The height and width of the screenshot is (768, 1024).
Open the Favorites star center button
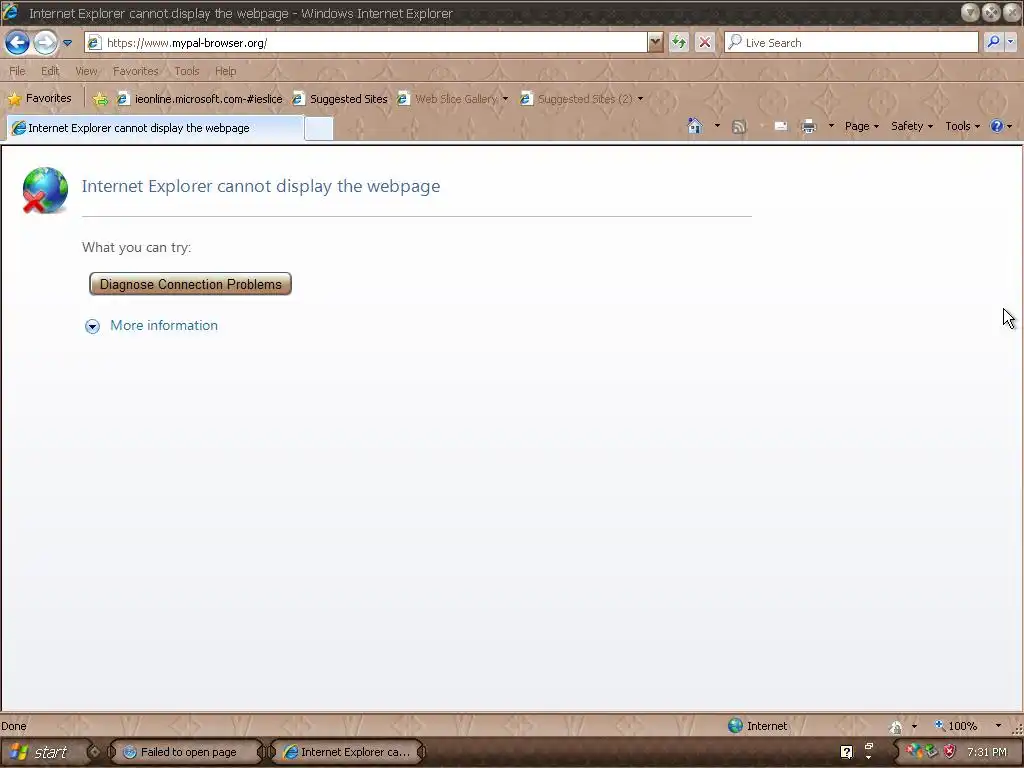click(40, 99)
